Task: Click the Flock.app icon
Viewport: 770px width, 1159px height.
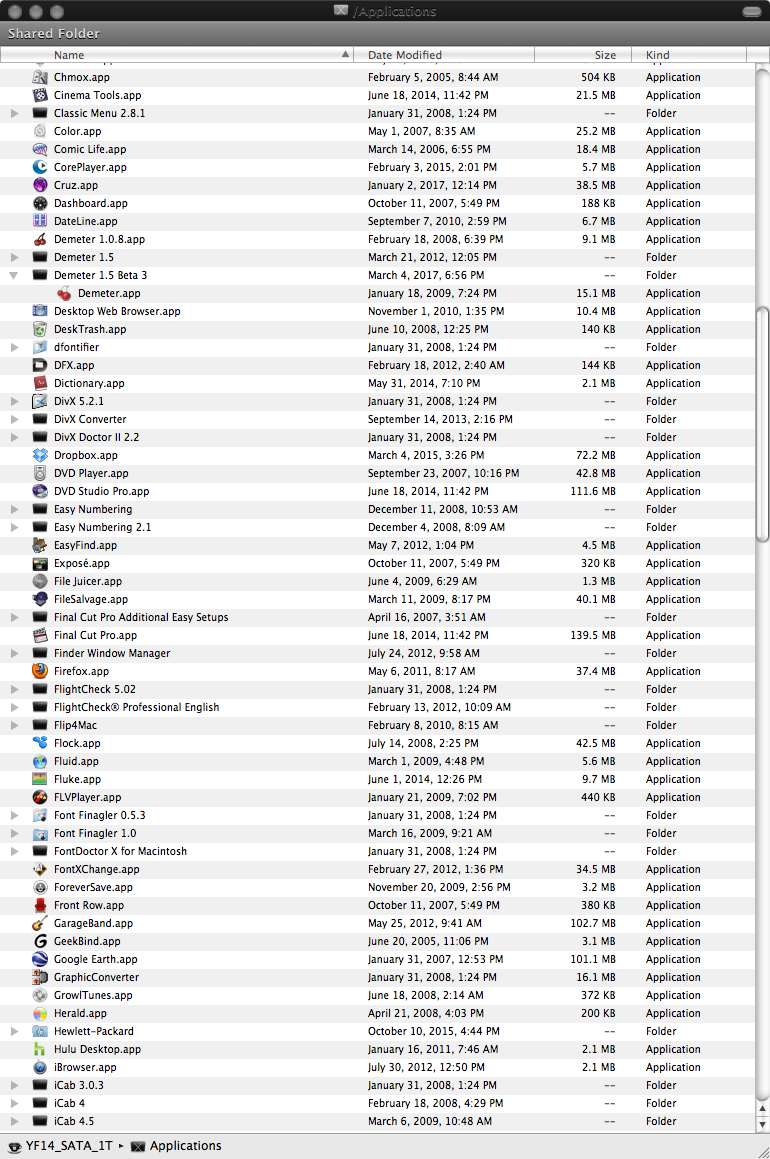Action: [x=40, y=743]
